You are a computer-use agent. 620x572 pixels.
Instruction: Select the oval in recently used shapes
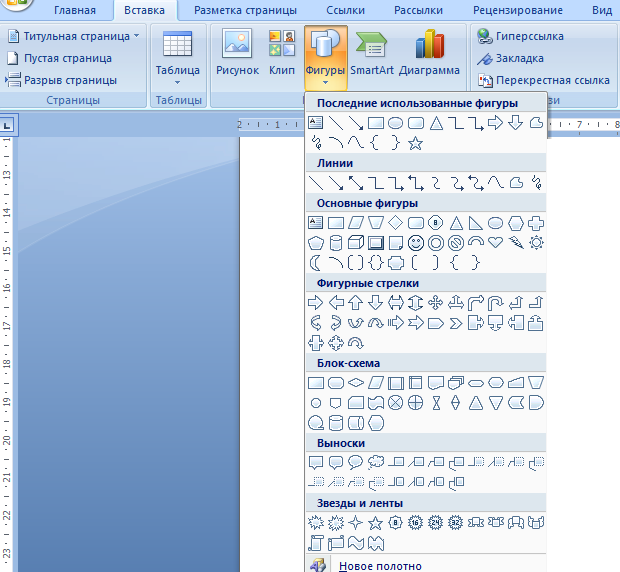[x=395, y=123]
